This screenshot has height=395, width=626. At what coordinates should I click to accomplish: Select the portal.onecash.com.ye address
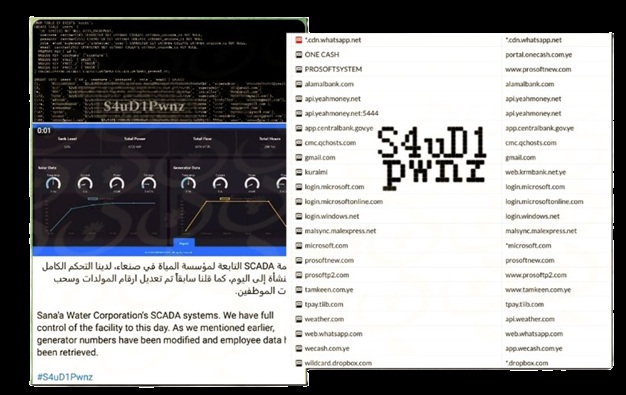coord(539,55)
